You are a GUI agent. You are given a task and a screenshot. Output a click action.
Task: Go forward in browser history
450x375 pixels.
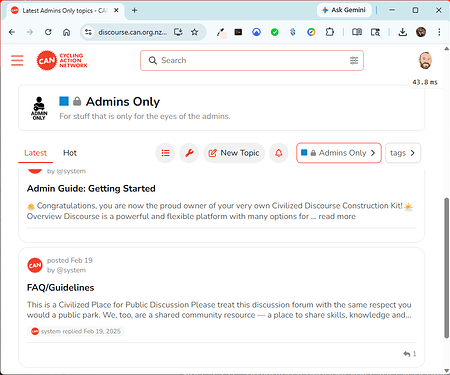tap(30, 32)
